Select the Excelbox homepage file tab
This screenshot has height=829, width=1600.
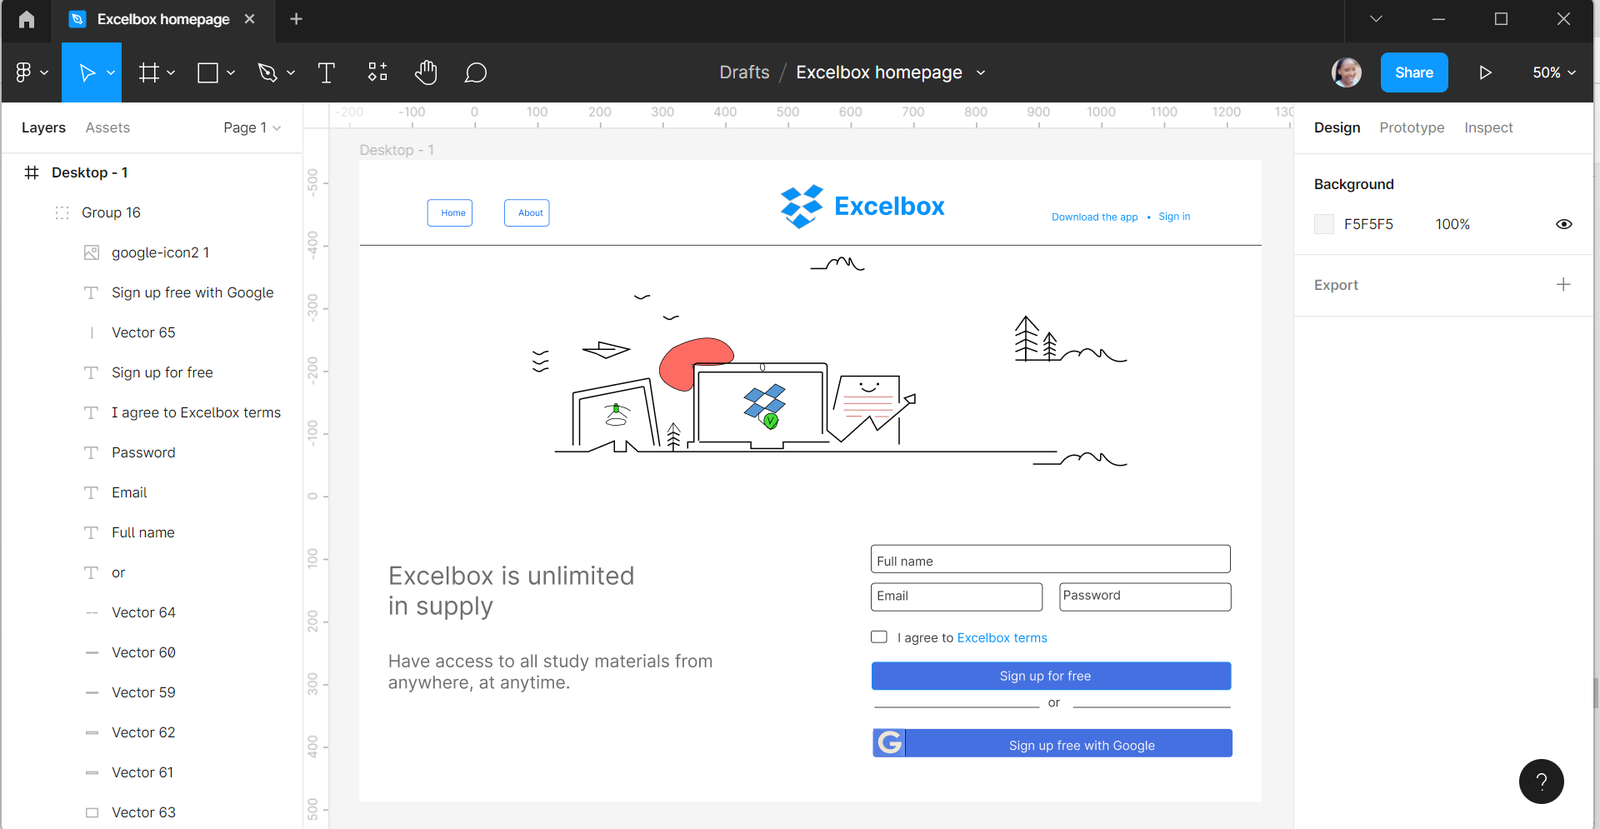click(x=163, y=19)
